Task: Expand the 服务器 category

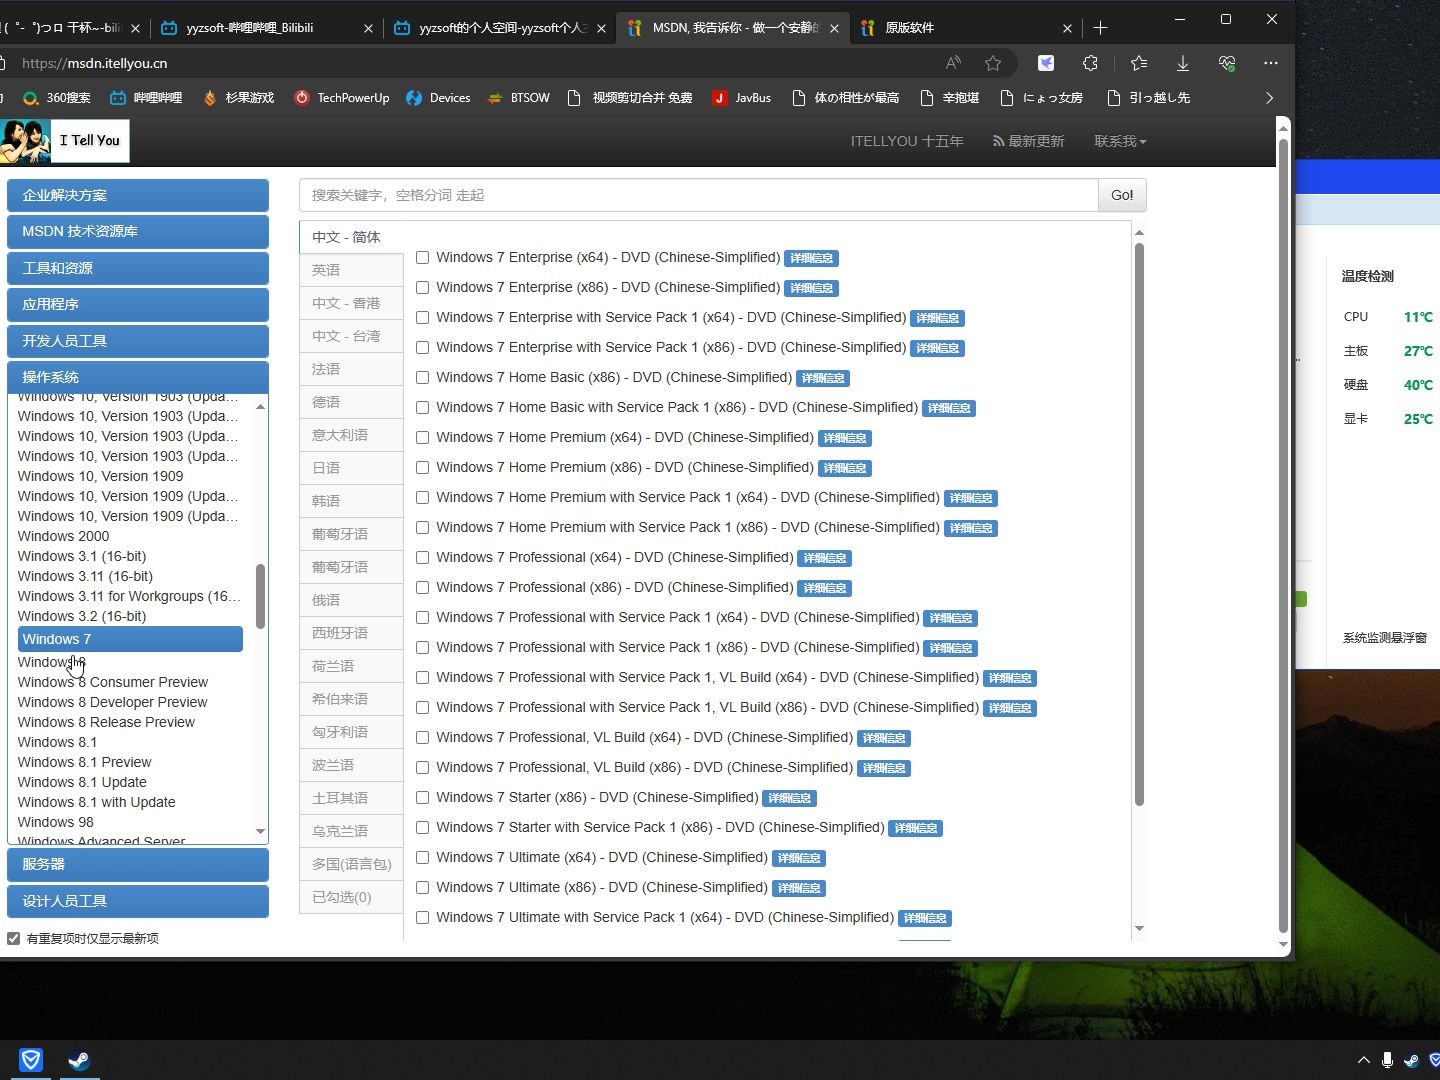Action: [x=138, y=864]
